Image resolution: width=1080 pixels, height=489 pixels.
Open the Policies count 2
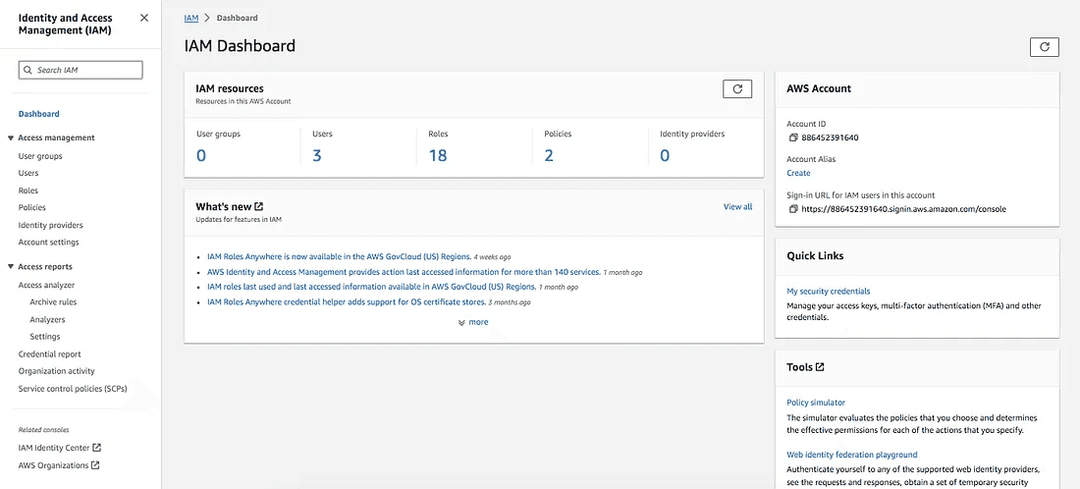[549, 156]
